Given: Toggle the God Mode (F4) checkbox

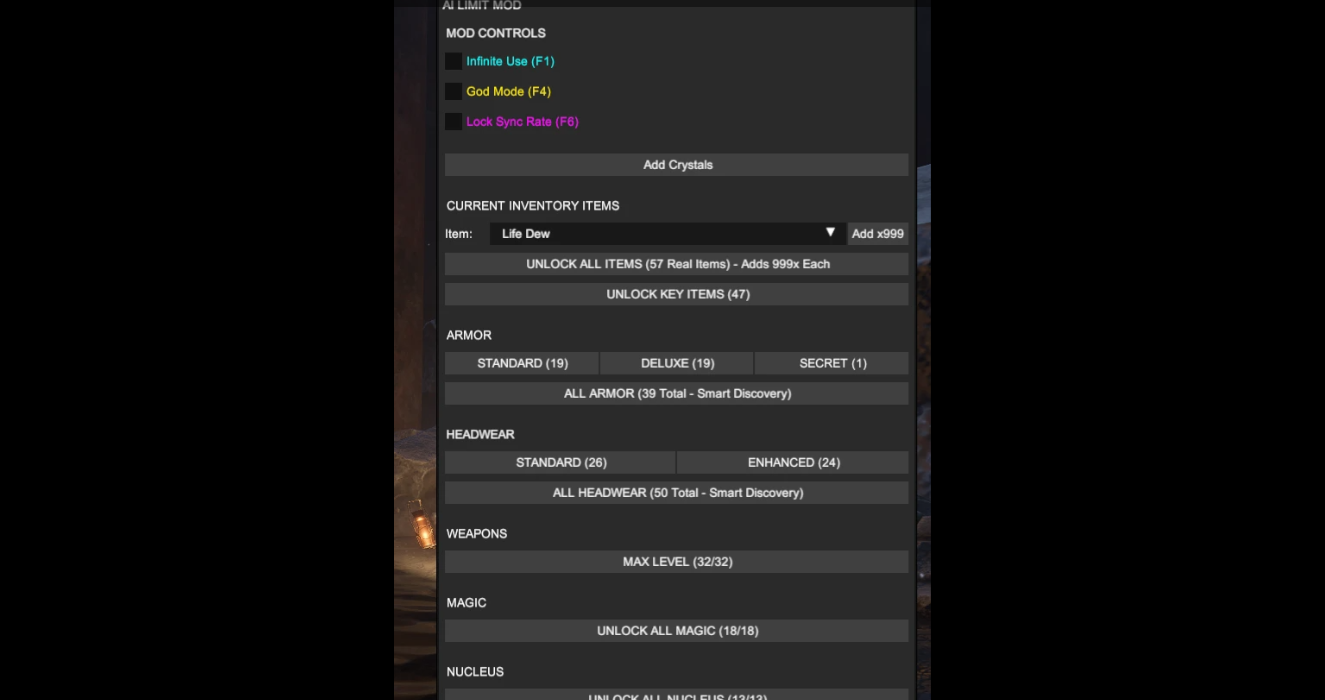Looking at the screenshot, I should pos(453,92).
